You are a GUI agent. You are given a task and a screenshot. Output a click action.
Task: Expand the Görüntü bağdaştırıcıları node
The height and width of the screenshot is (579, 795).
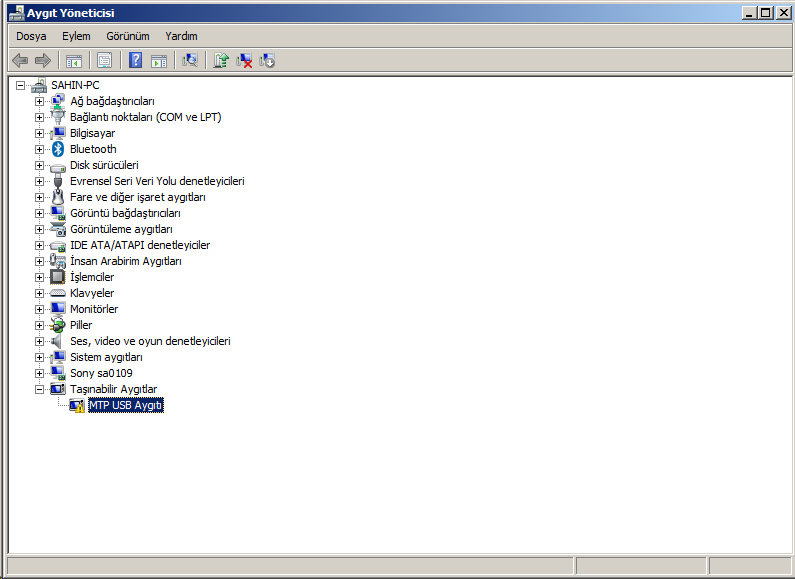click(39, 213)
